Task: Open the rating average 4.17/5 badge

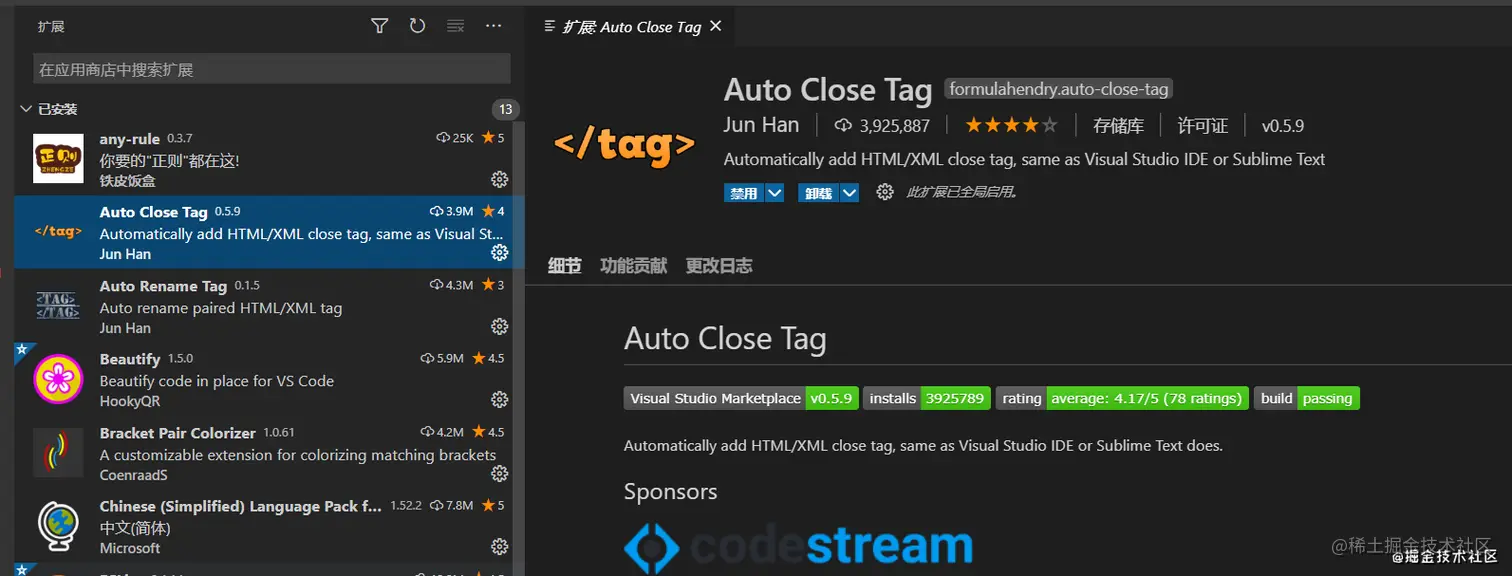Action: [1122, 398]
